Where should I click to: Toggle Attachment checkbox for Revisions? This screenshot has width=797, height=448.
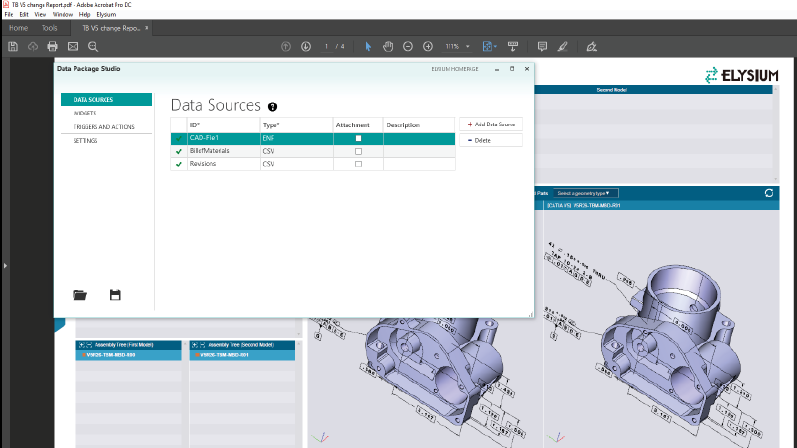tap(358, 163)
